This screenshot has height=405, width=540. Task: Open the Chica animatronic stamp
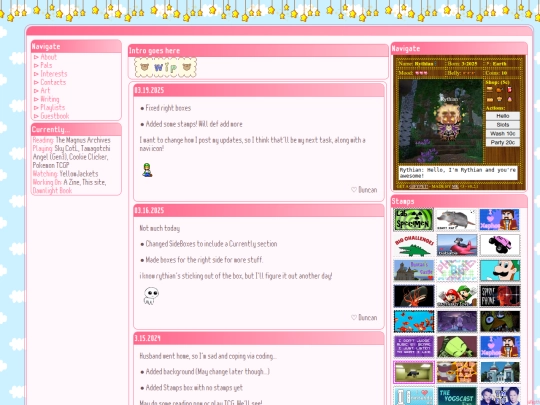(x=500, y=321)
